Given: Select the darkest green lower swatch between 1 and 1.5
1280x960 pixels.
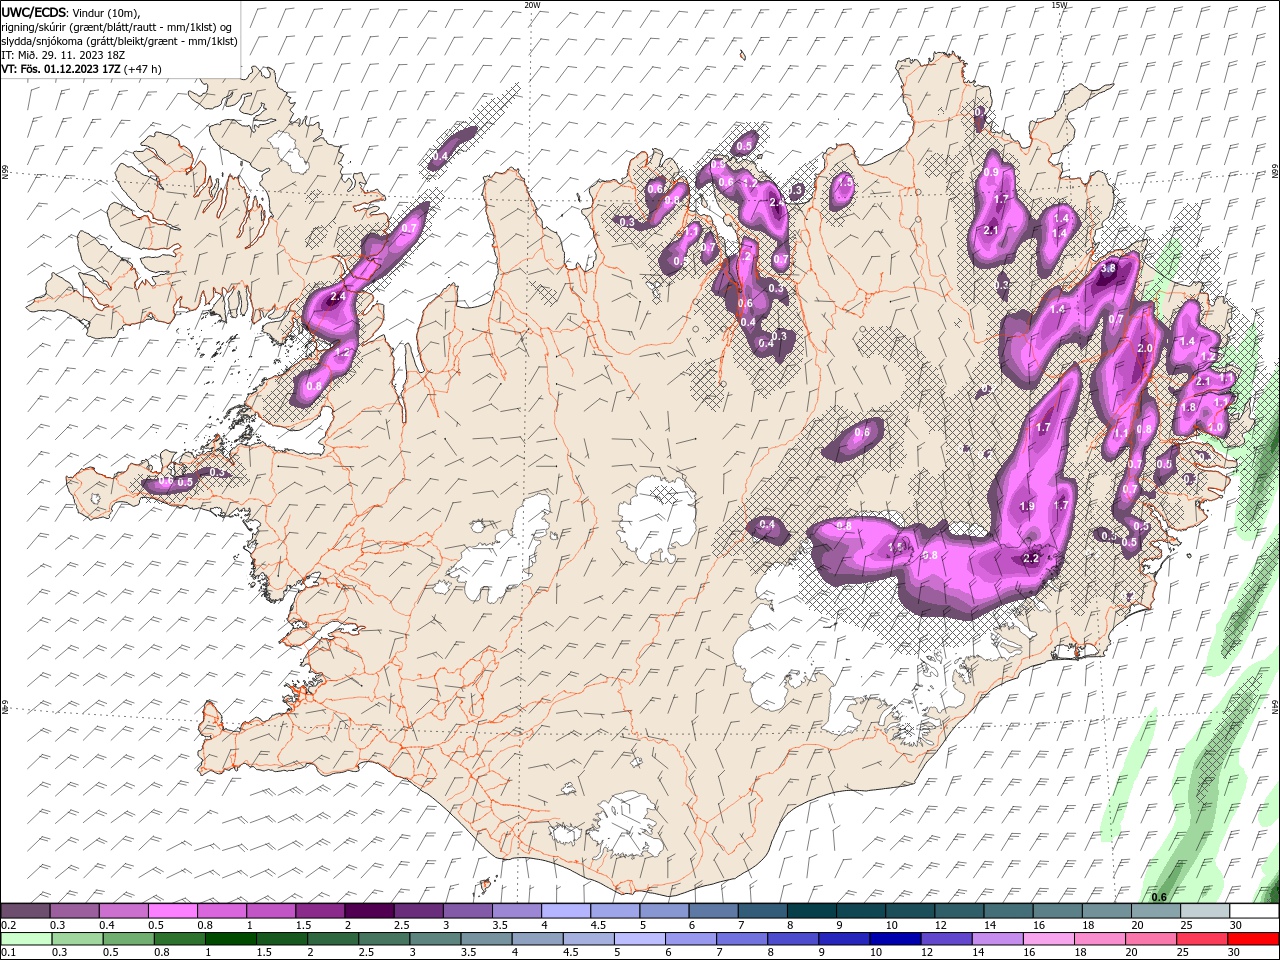Looking at the screenshot, I should [x=230, y=939].
